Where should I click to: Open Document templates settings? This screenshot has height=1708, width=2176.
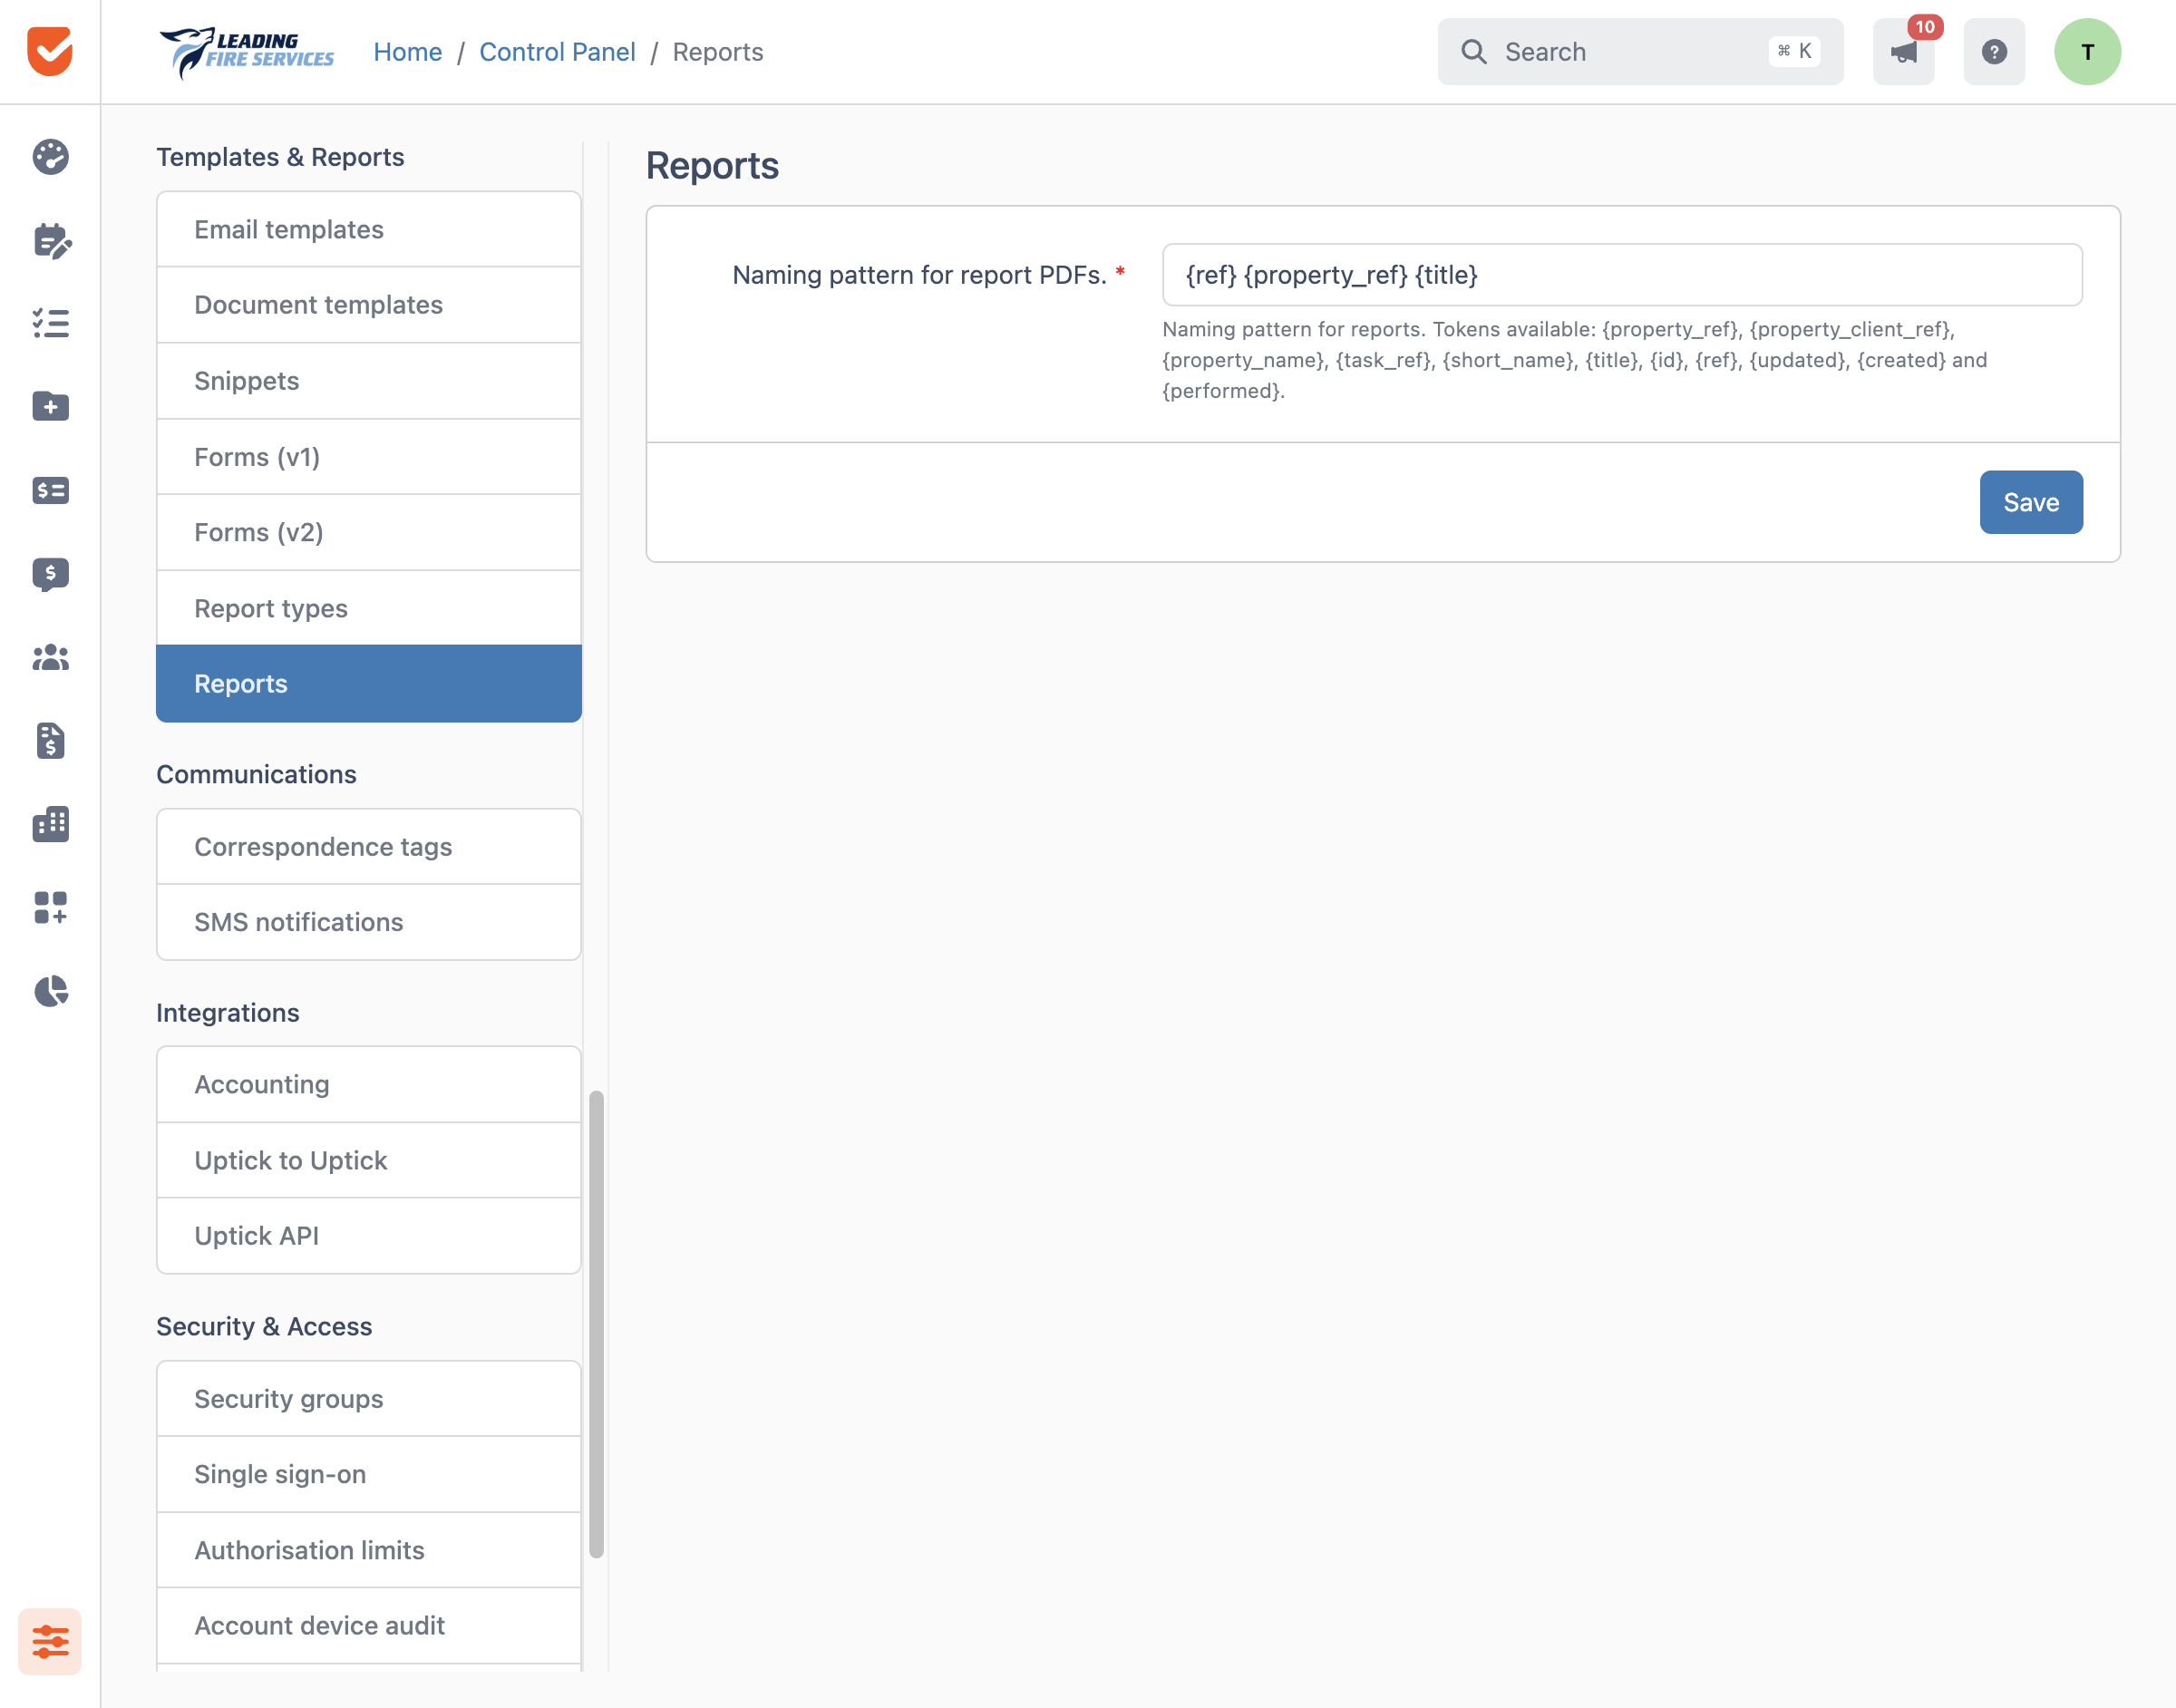tap(369, 305)
